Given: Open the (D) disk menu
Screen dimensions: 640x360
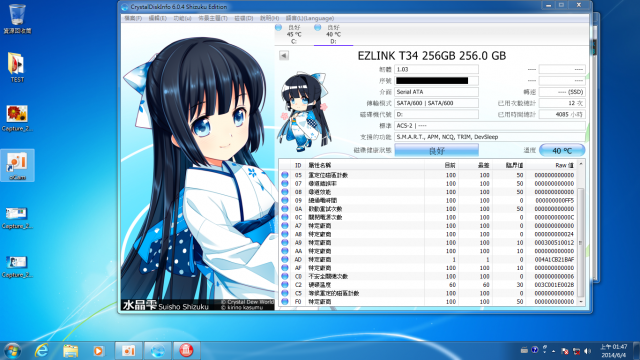Looking at the screenshot, I should pos(244,18).
